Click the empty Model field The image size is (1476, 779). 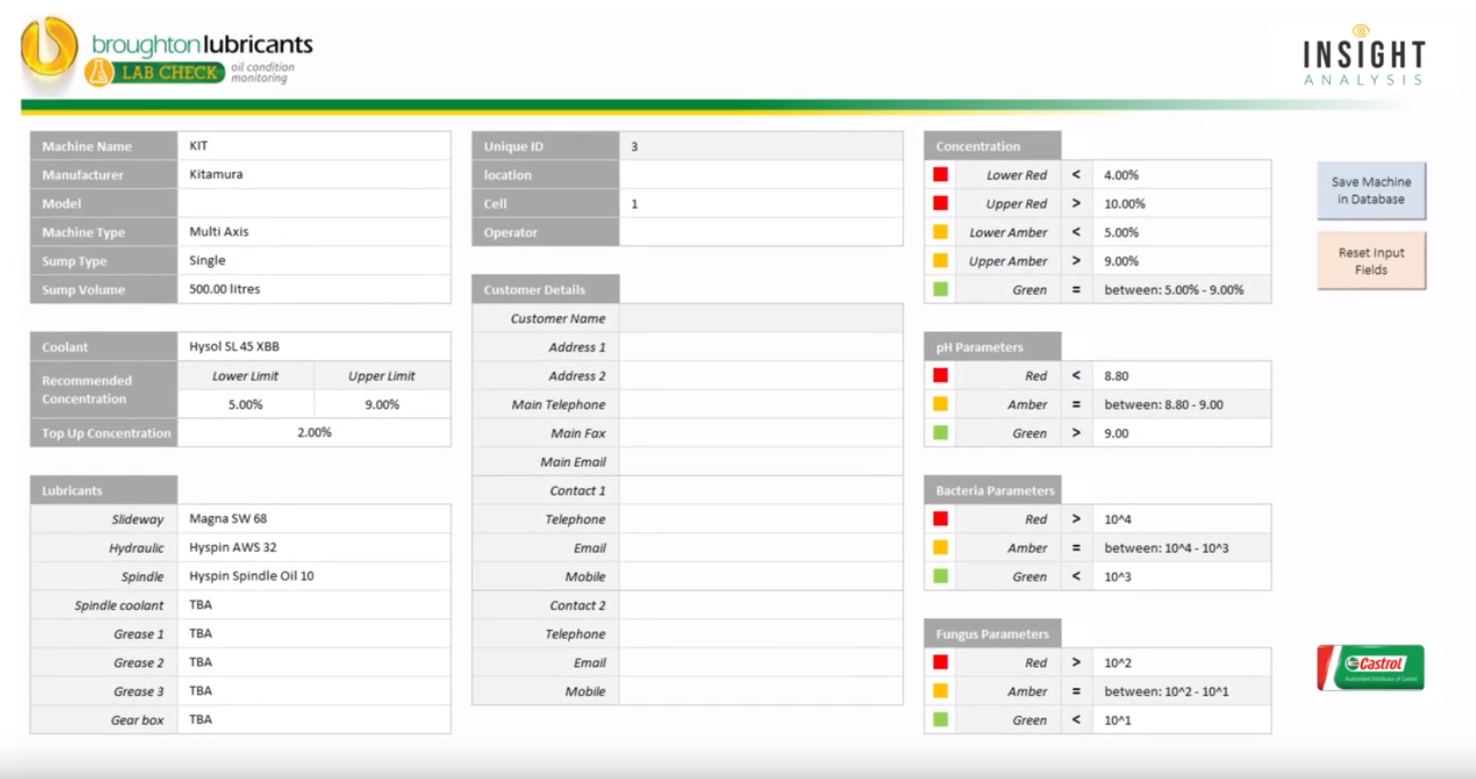(x=314, y=203)
